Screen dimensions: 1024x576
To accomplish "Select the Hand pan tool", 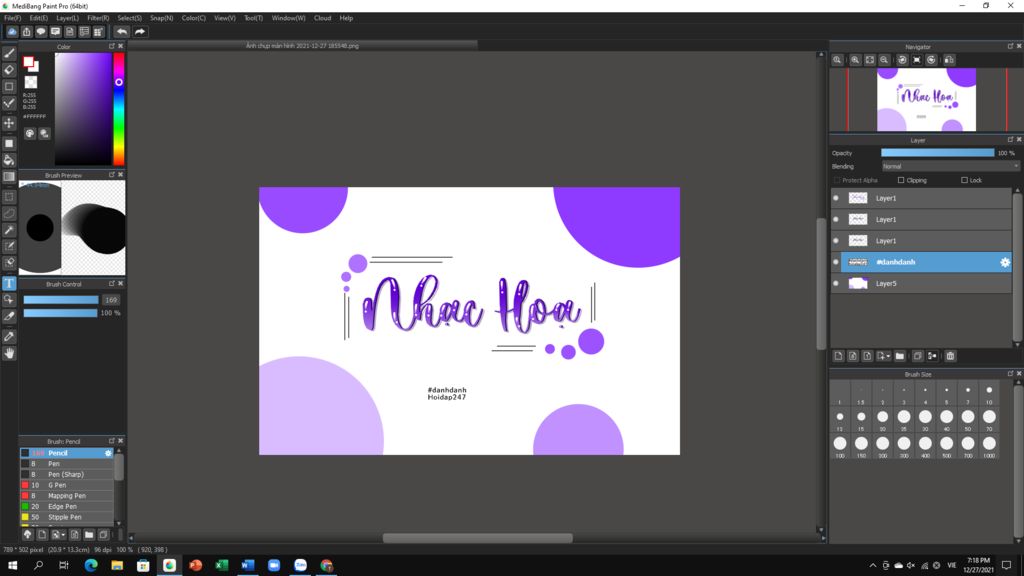I will [9, 353].
